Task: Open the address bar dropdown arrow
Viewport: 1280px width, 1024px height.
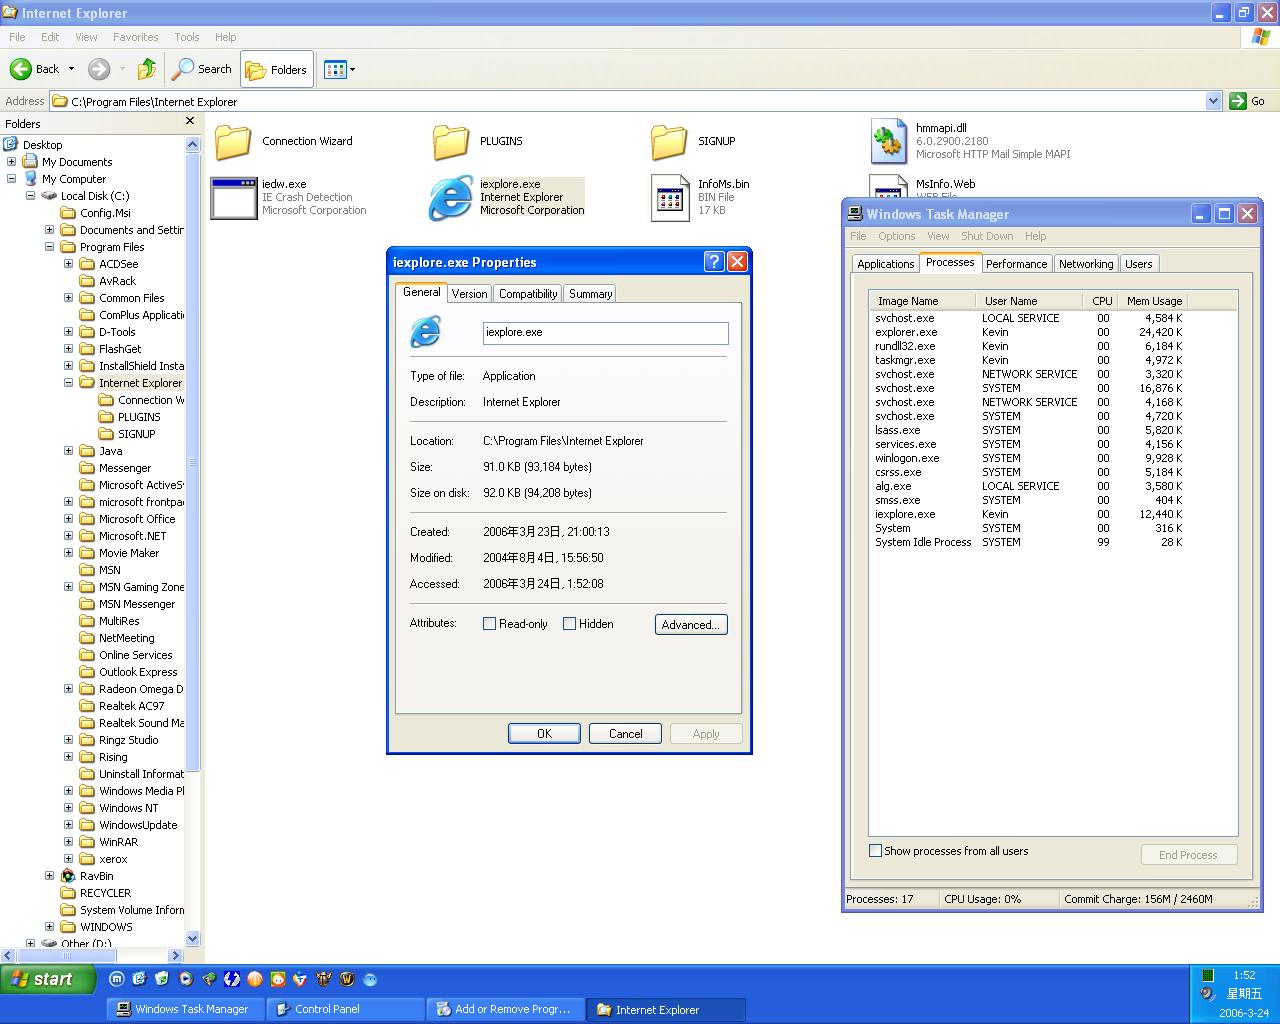Action: click(x=1213, y=101)
